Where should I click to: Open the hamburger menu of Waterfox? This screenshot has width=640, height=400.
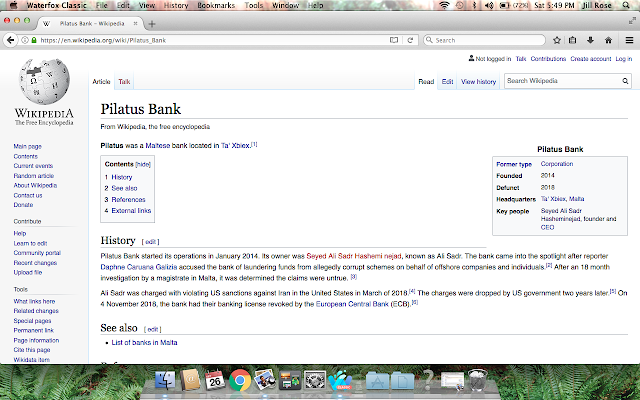click(x=629, y=40)
